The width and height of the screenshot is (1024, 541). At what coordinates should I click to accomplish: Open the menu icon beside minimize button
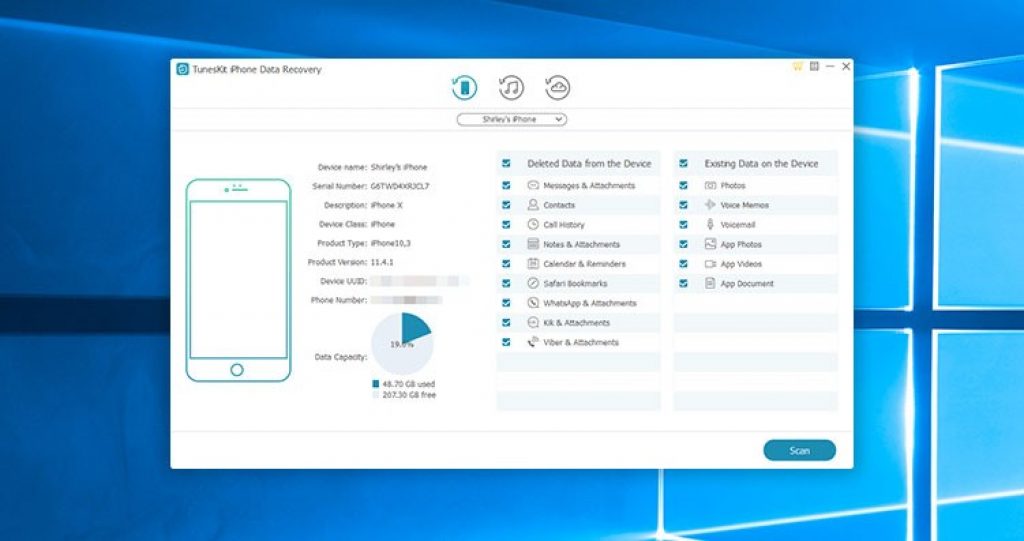click(814, 67)
